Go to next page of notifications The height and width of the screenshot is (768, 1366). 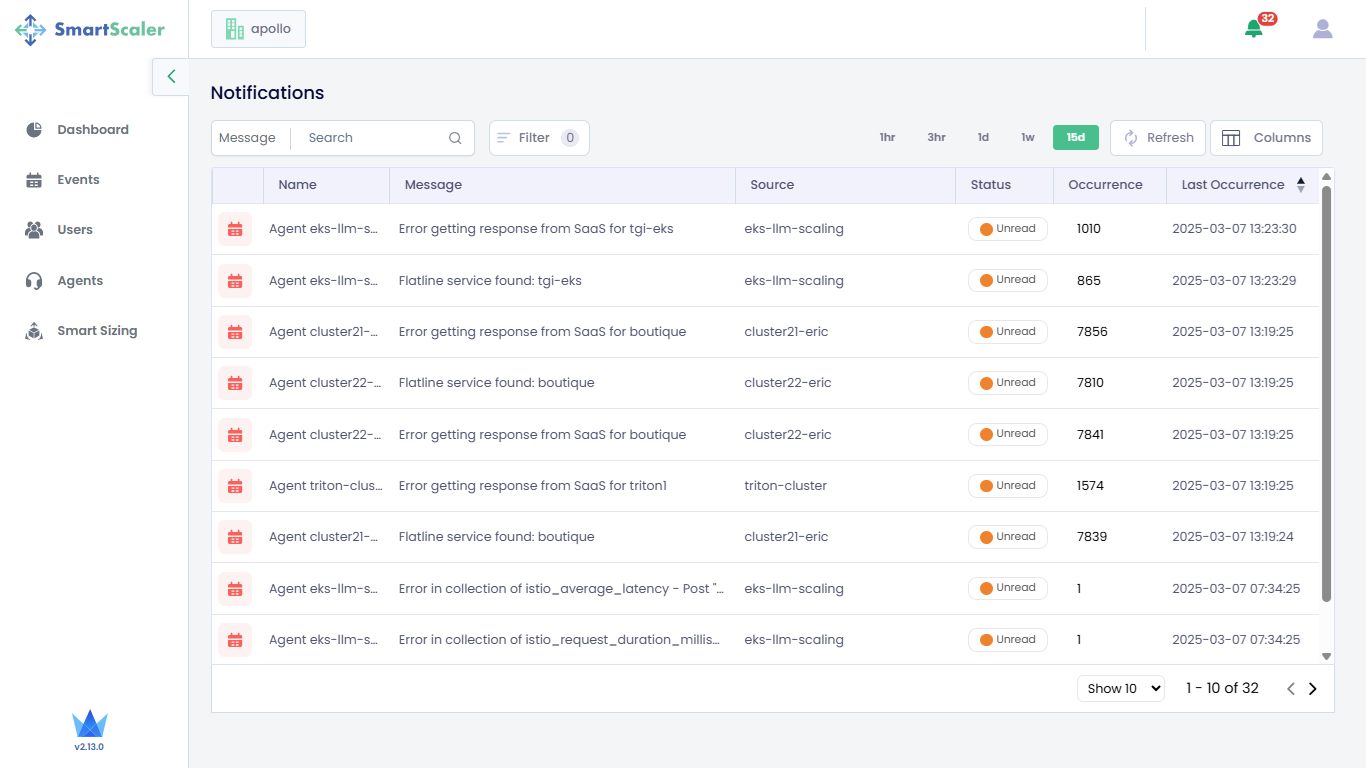pos(1313,689)
